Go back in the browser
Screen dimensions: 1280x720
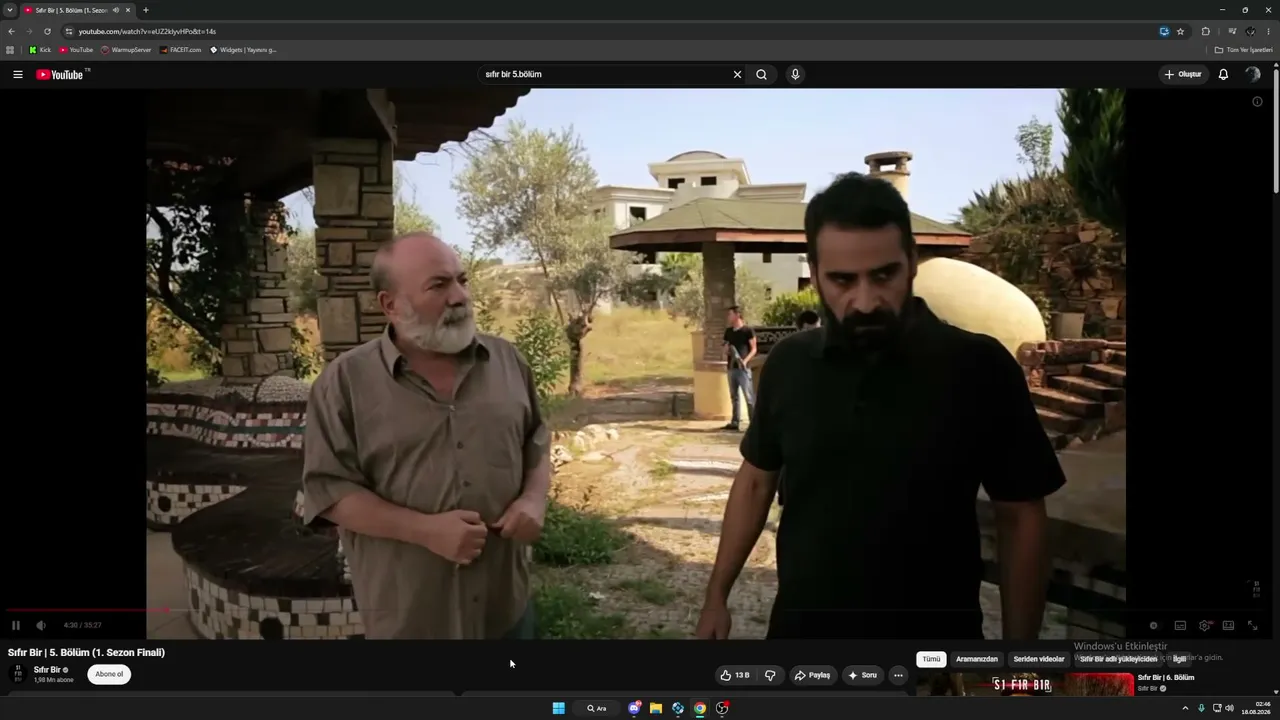pos(11,31)
